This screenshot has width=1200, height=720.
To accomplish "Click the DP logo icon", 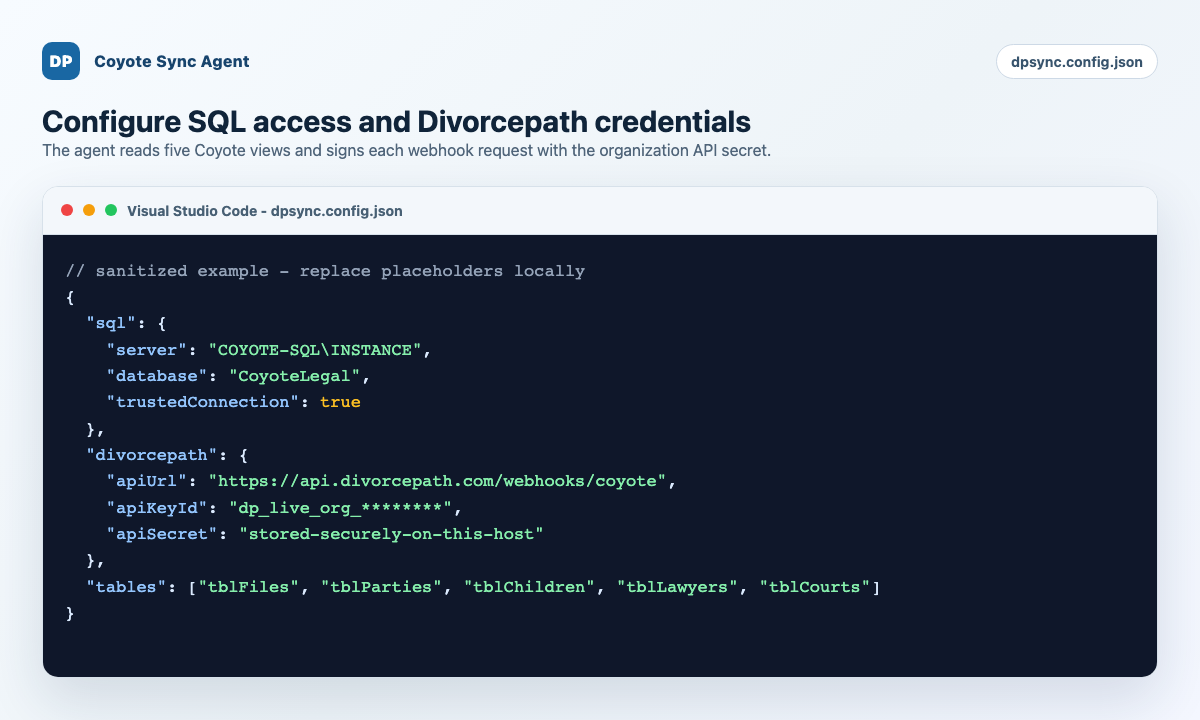I will click(61, 61).
